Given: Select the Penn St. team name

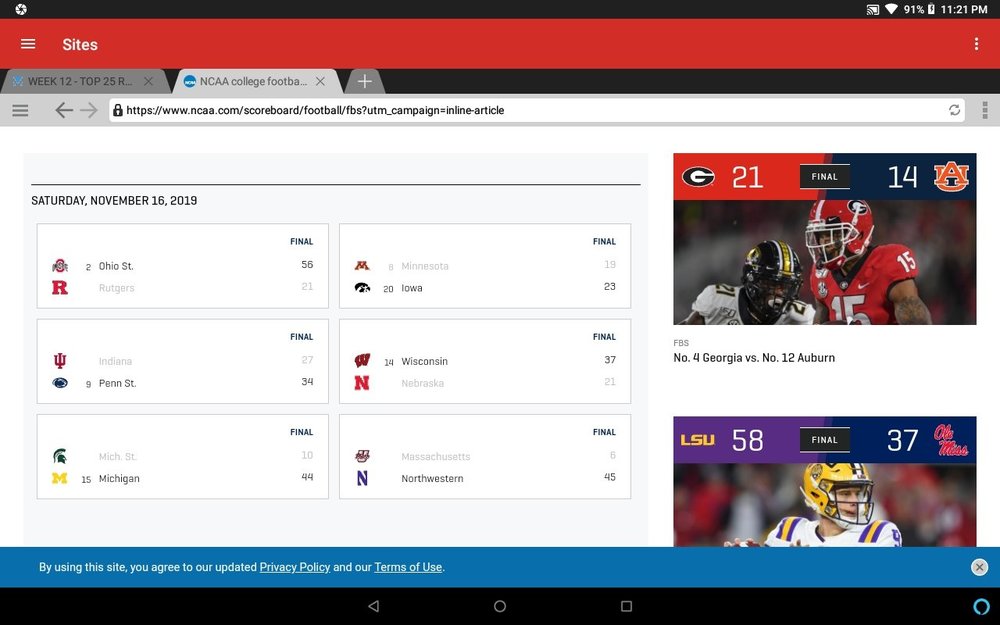Looking at the screenshot, I should coord(117,383).
